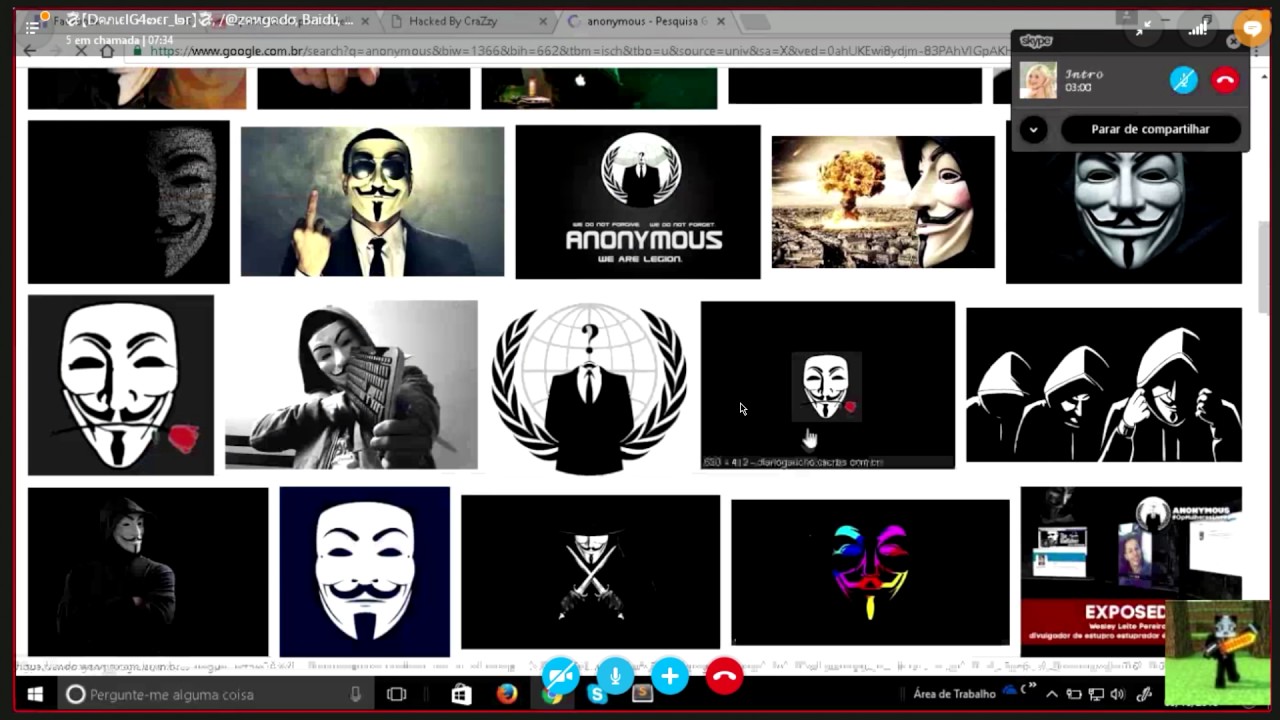The width and height of the screenshot is (1280, 720).
Task: Click Cortana microphone icon in search box
Action: pyautogui.click(x=356, y=694)
